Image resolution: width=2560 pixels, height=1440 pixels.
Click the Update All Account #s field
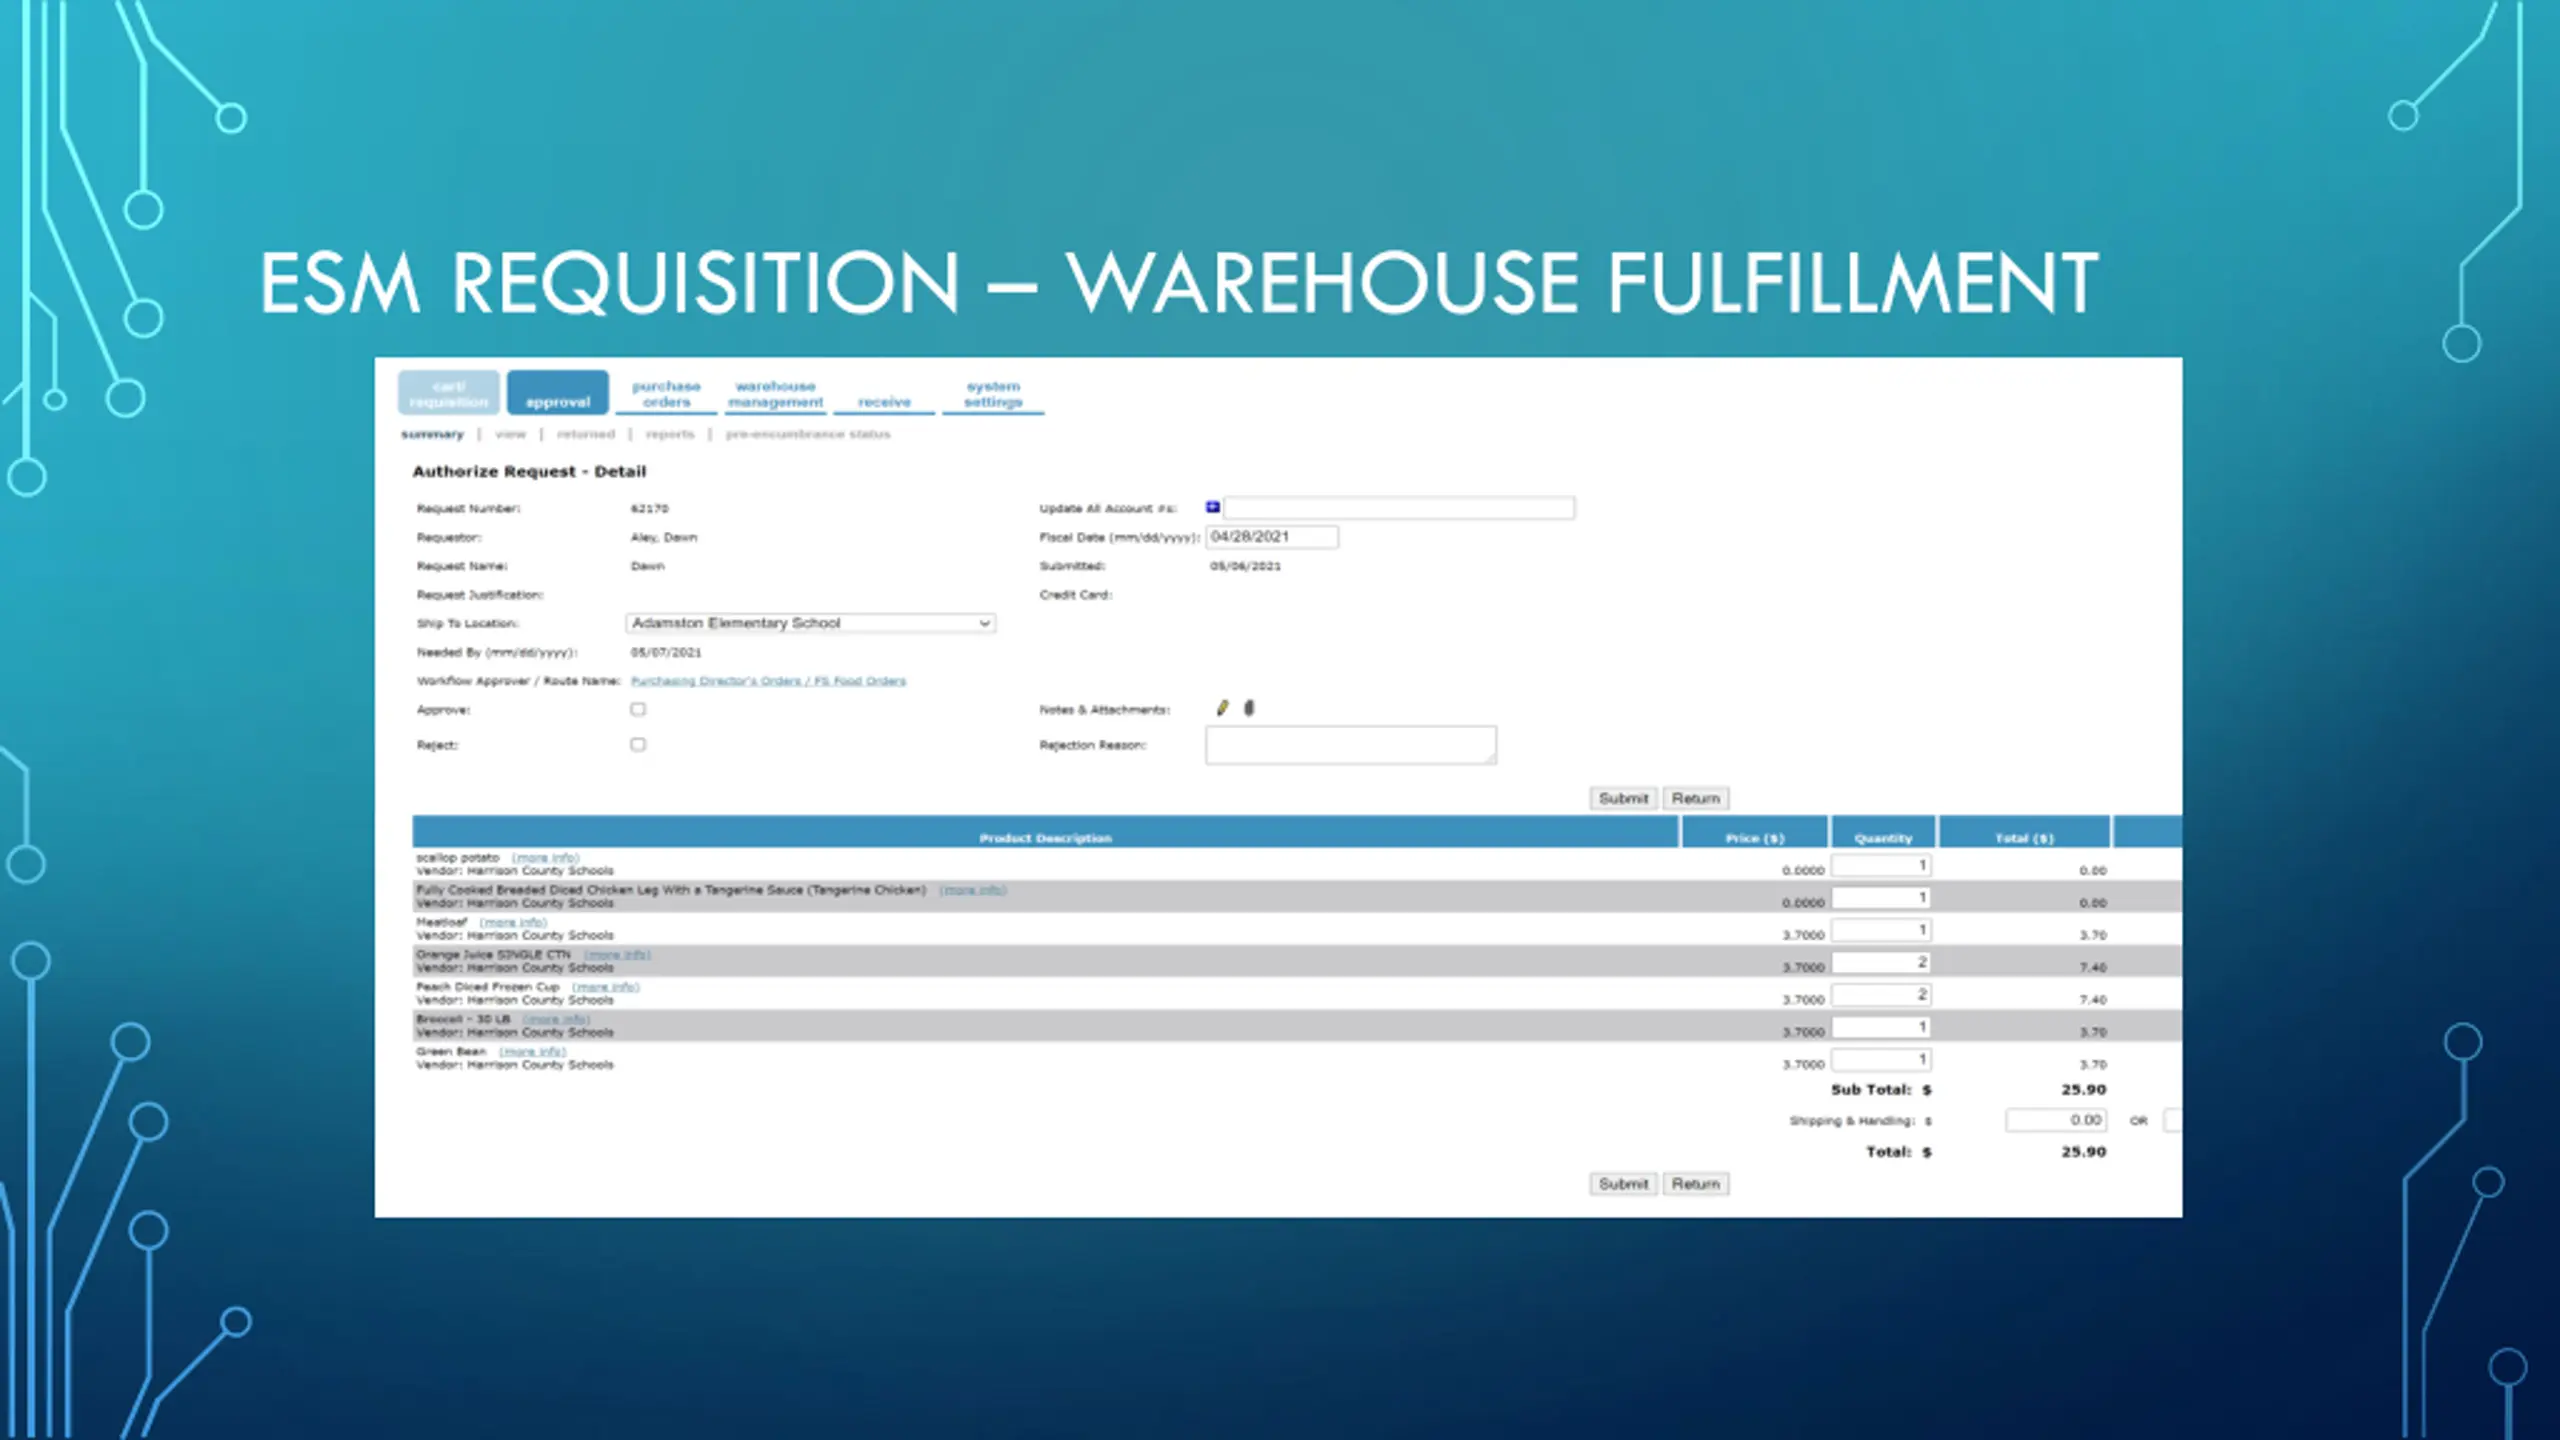tap(1399, 508)
